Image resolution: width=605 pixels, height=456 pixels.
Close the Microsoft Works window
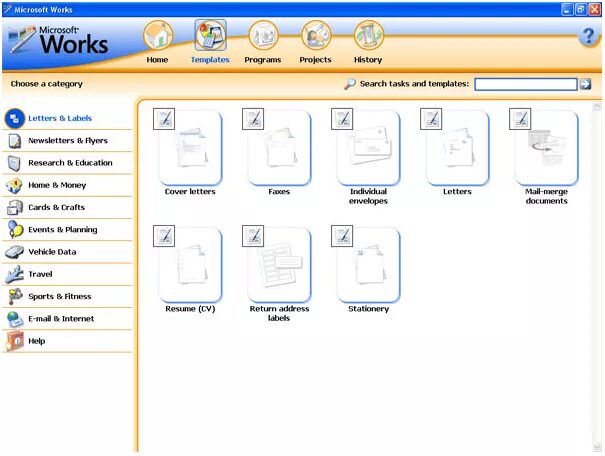594,10
